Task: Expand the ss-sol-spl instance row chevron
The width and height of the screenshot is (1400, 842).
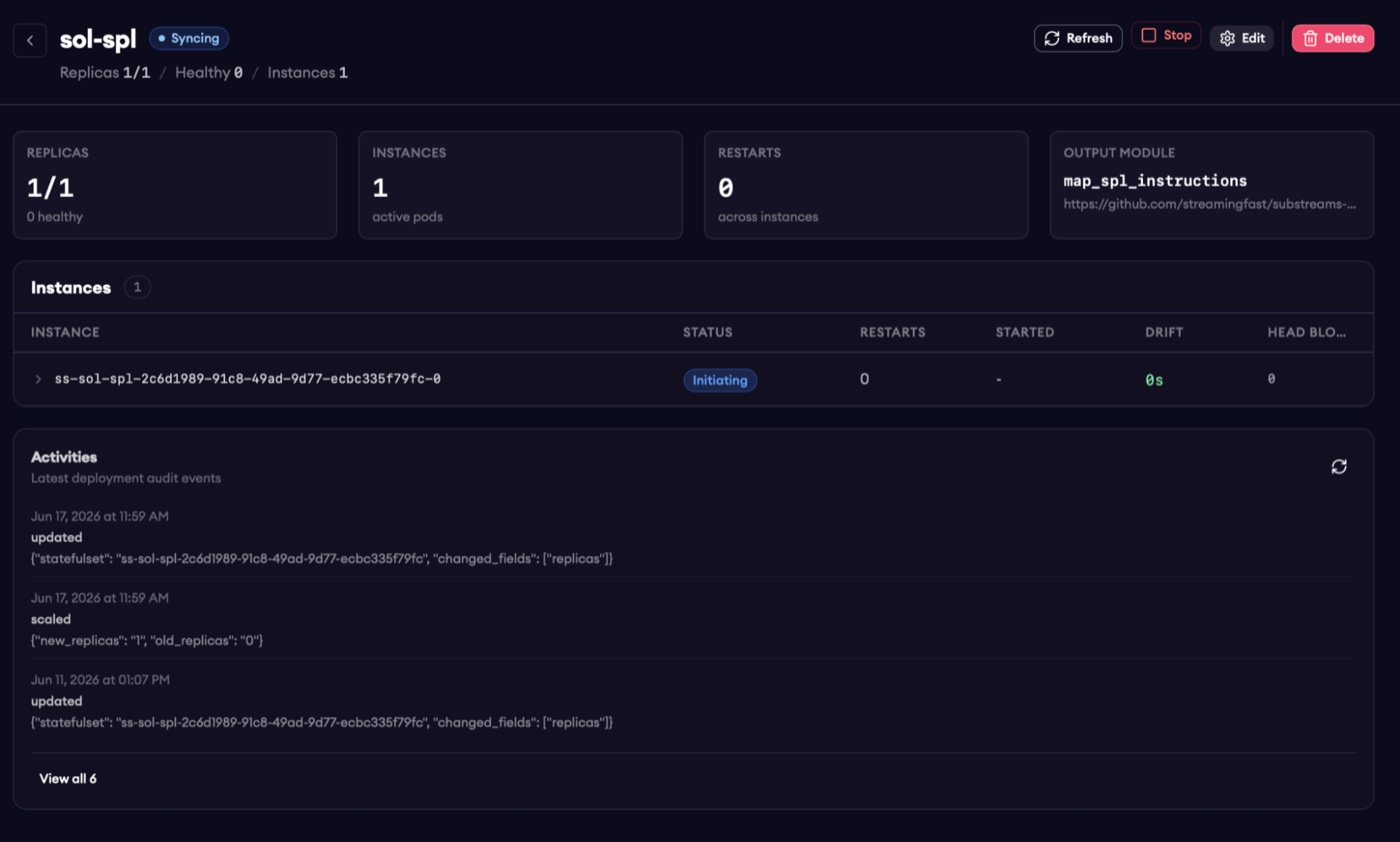Action: [38, 380]
